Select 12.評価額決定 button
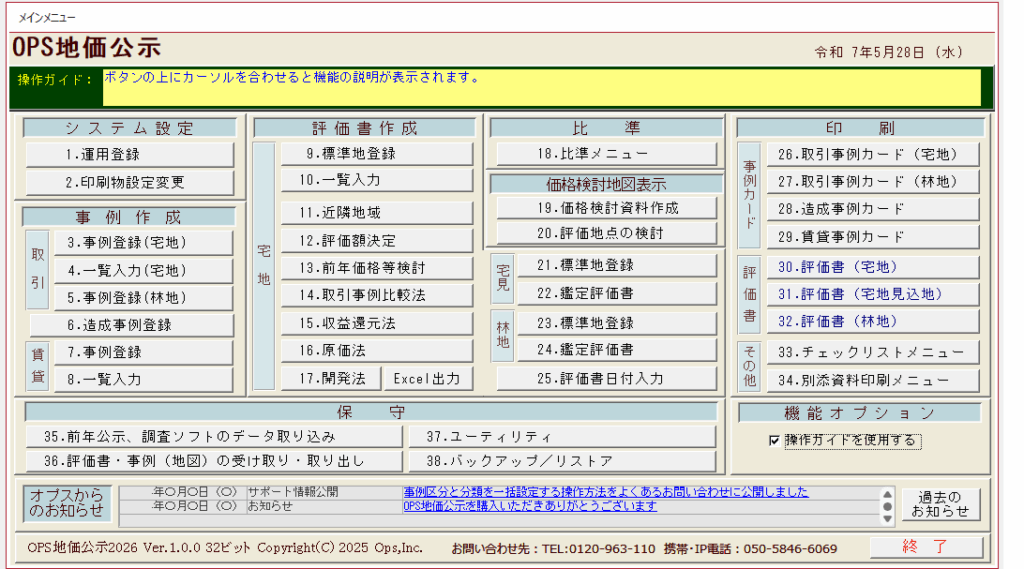 tap(377, 240)
